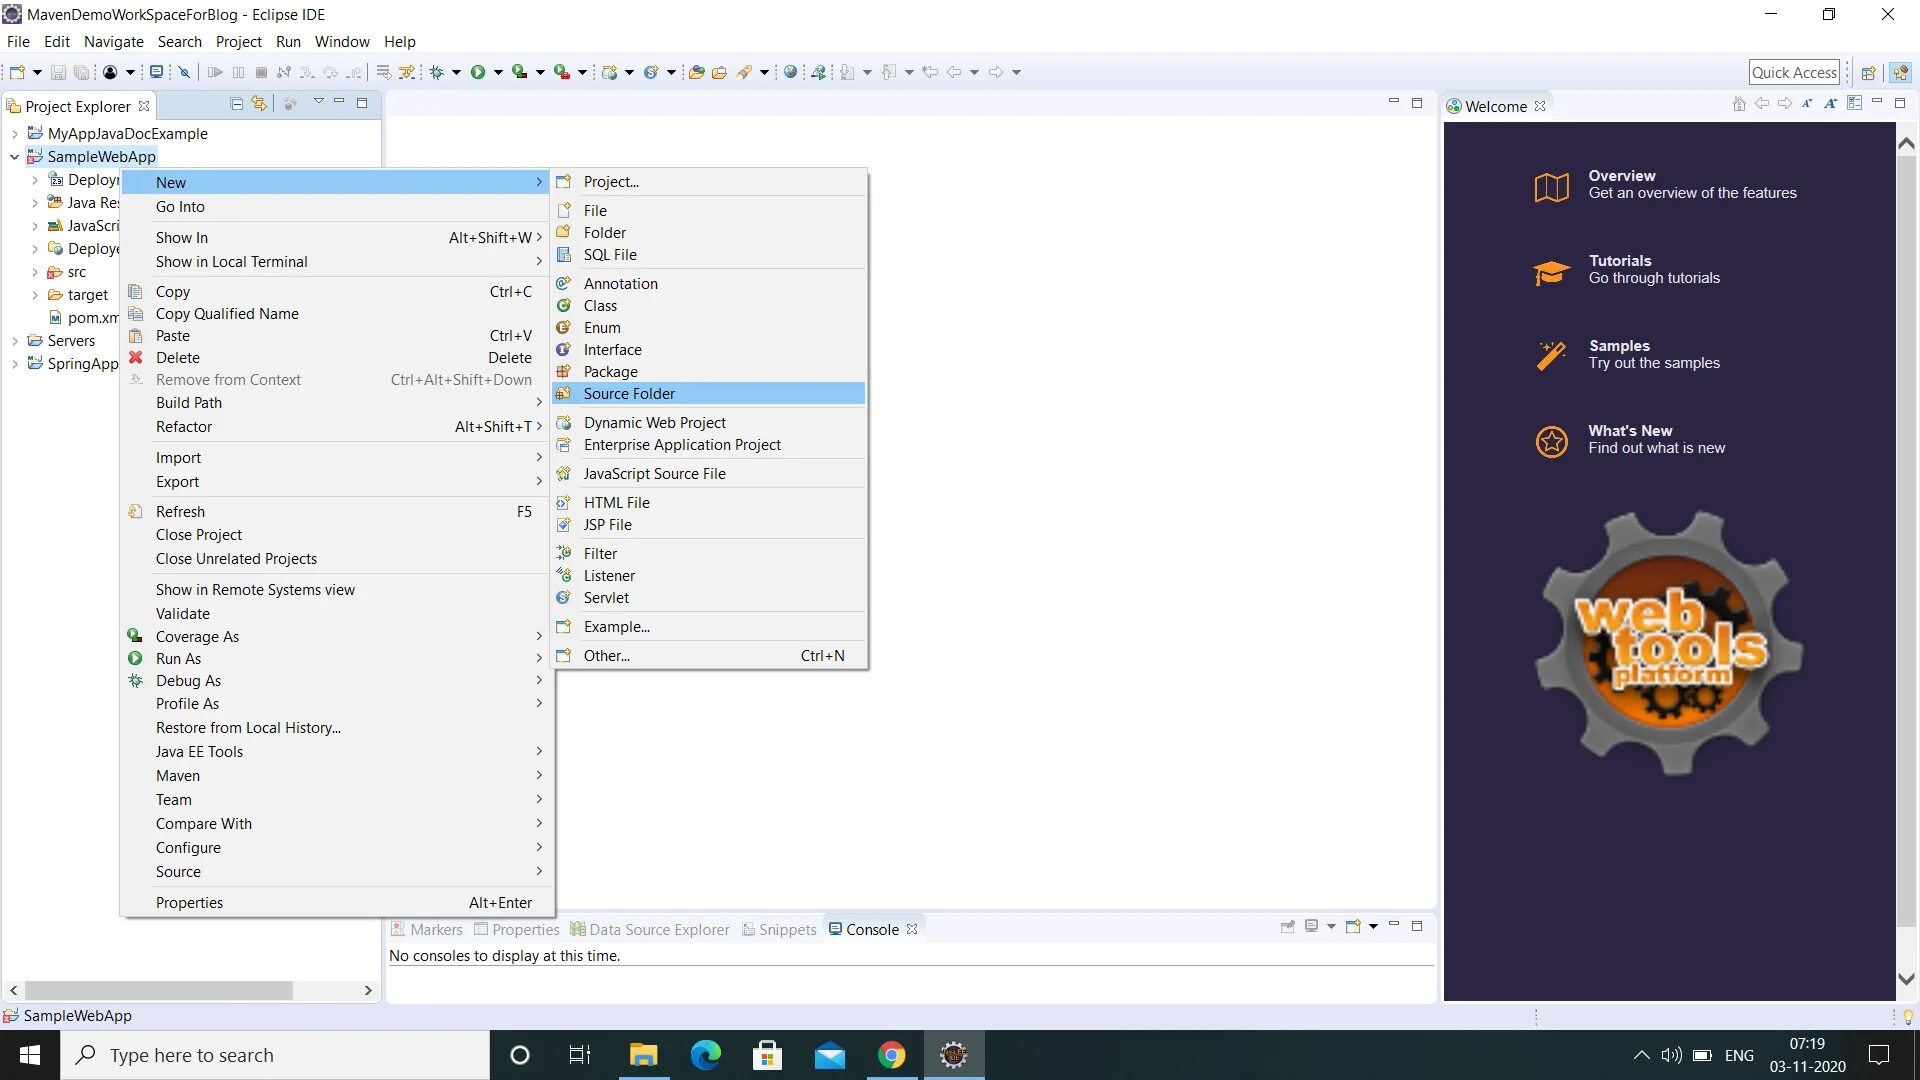This screenshot has height=1080, width=1920.
Task: Click Project Explorer horizontal scrollbar thumb
Action: point(159,991)
